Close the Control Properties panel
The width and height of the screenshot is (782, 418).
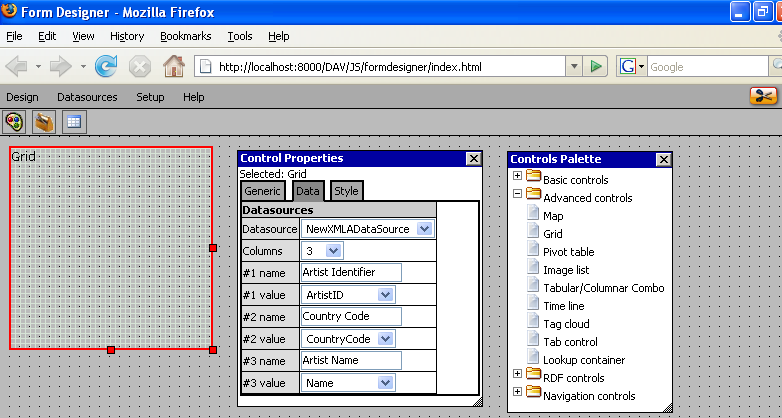[x=474, y=158]
